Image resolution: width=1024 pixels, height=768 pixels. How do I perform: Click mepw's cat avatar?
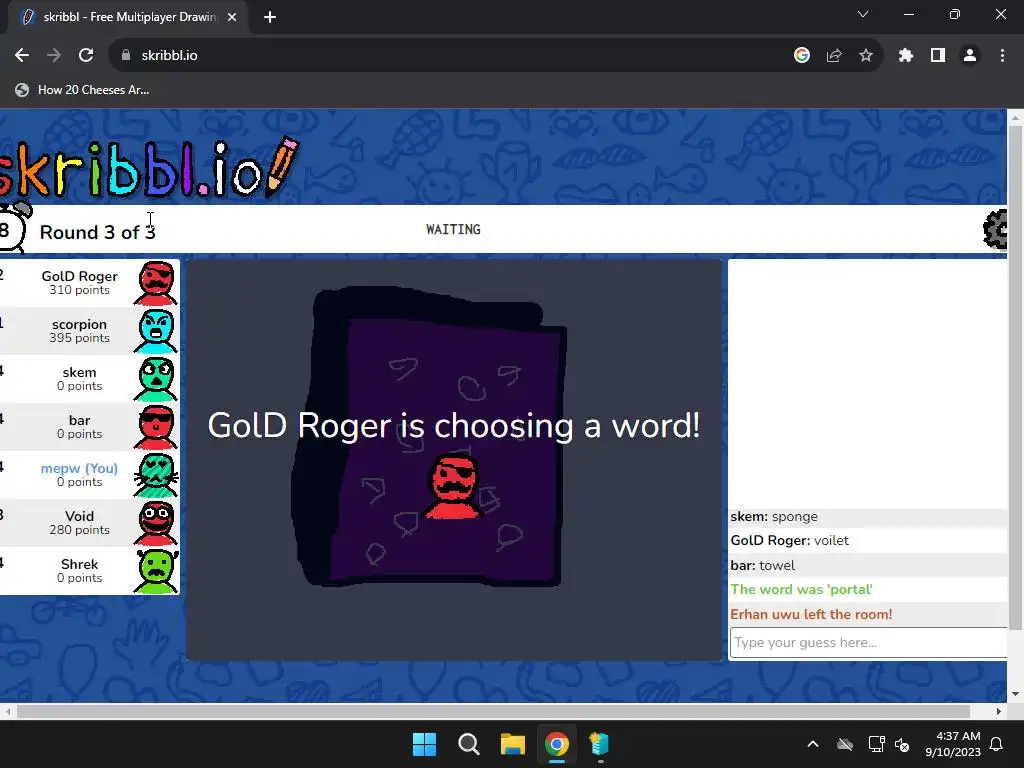(x=157, y=475)
